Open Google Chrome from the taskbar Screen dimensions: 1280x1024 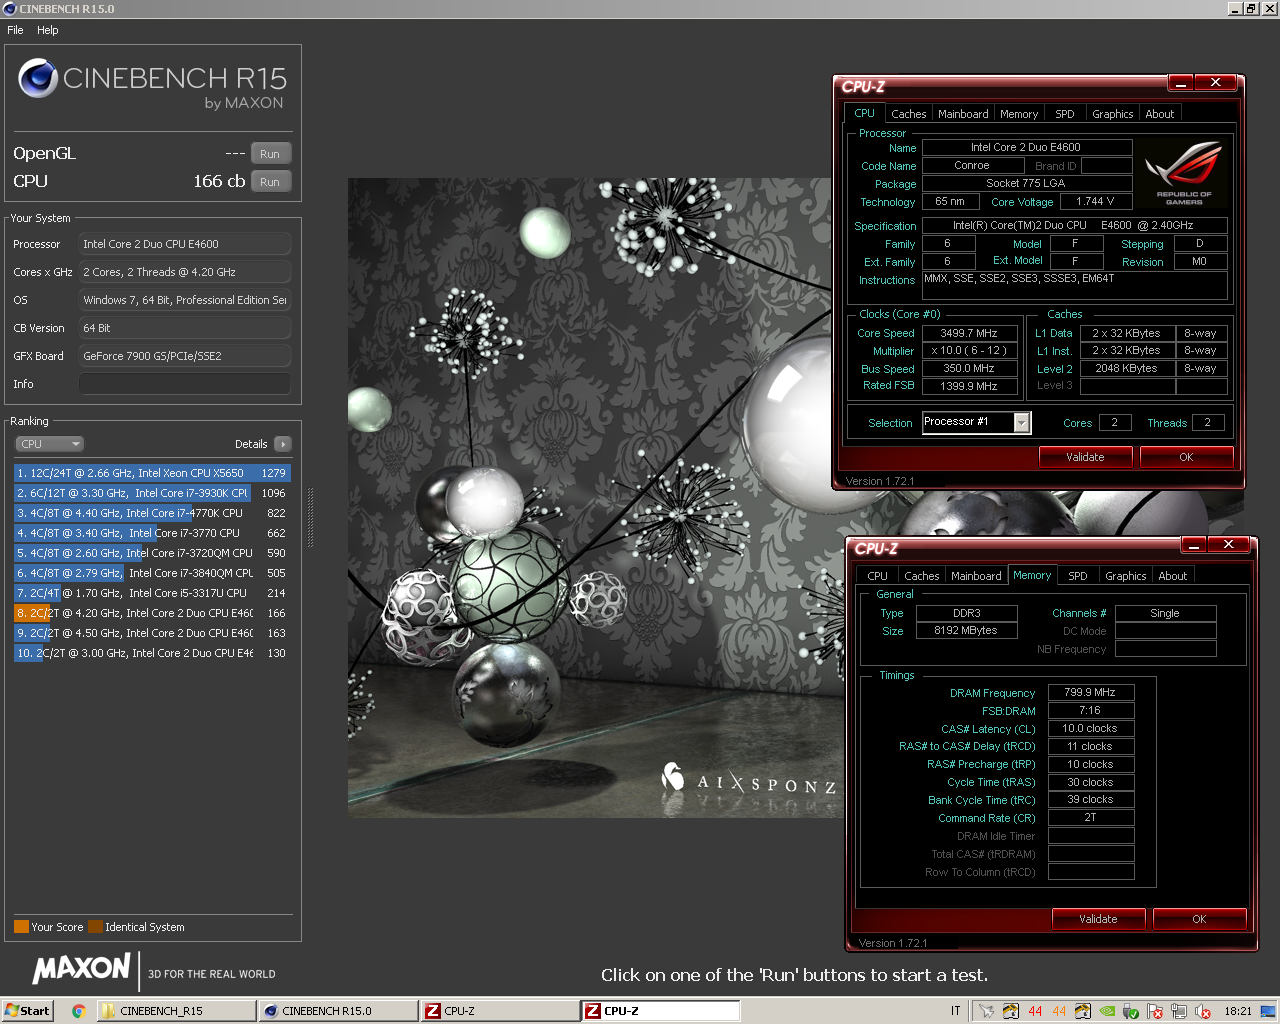[x=78, y=1011]
